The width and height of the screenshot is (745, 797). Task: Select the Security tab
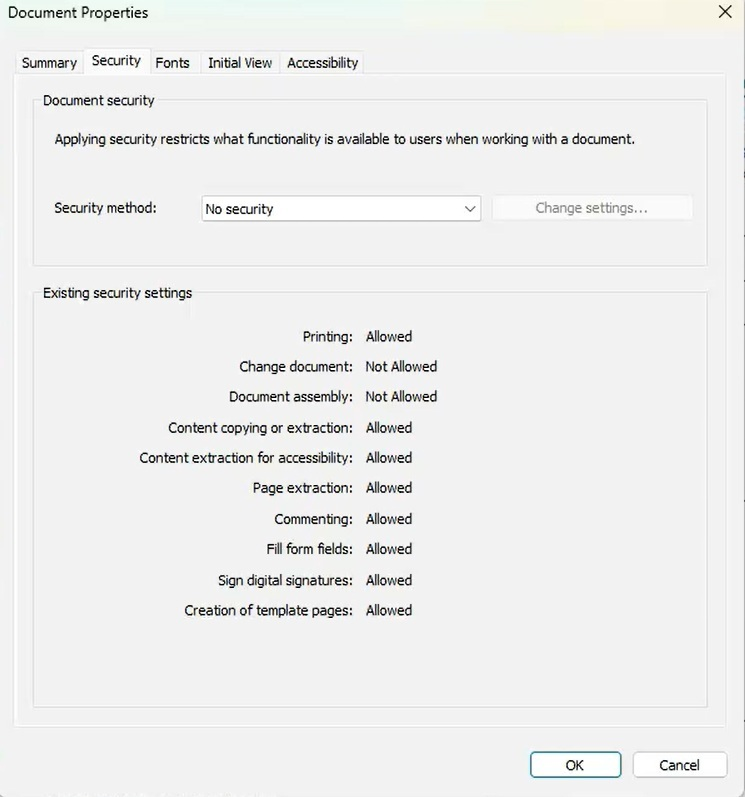point(116,61)
